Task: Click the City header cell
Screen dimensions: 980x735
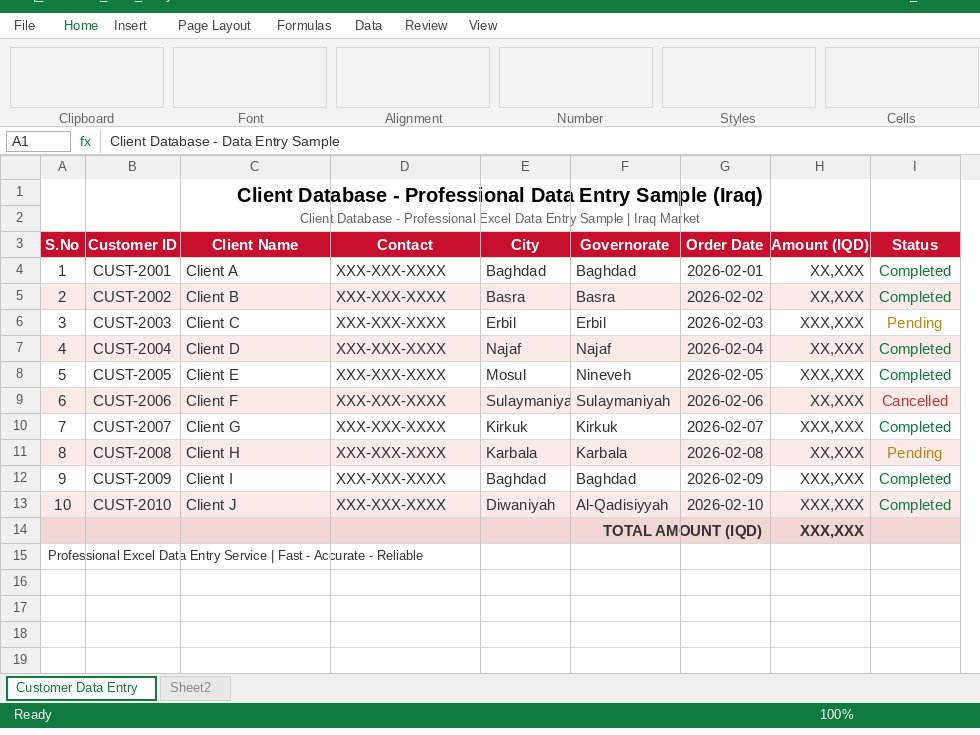Action: (525, 244)
